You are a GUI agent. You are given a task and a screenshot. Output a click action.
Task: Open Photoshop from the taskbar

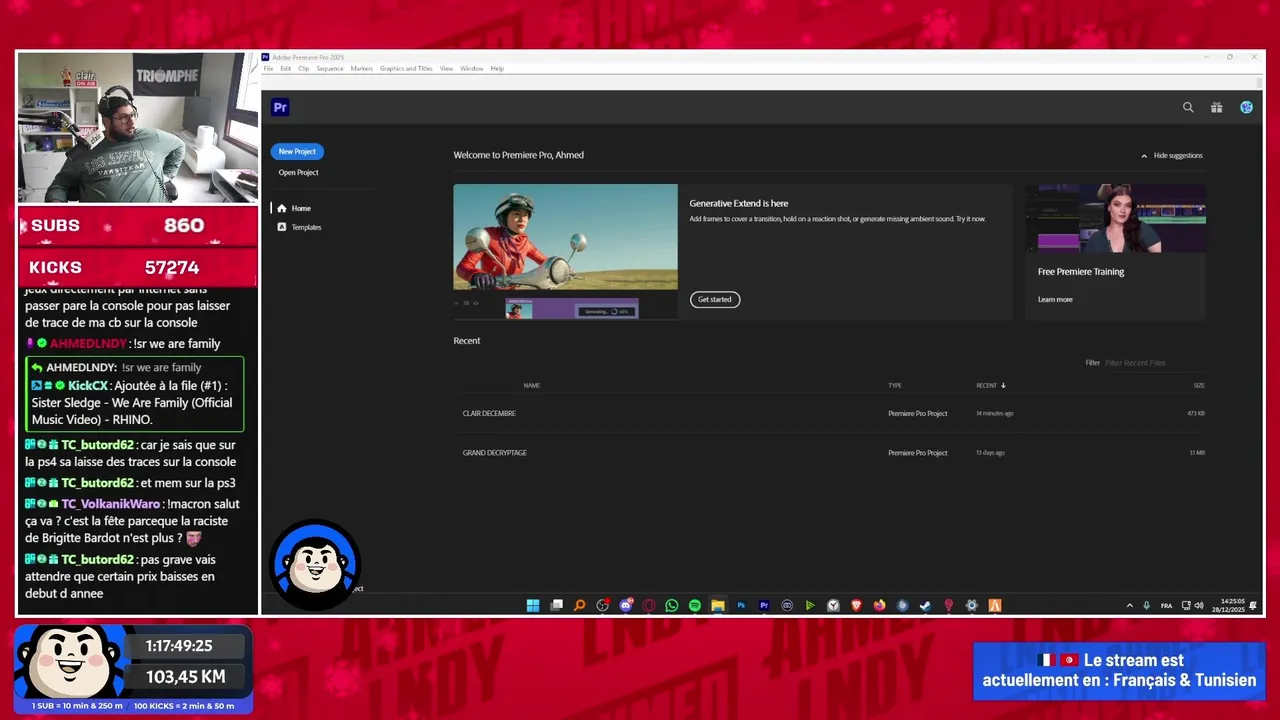(x=741, y=605)
